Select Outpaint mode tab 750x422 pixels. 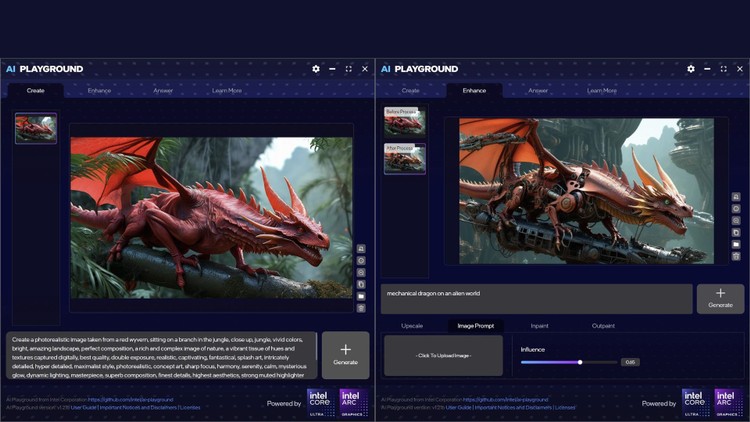point(603,326)
